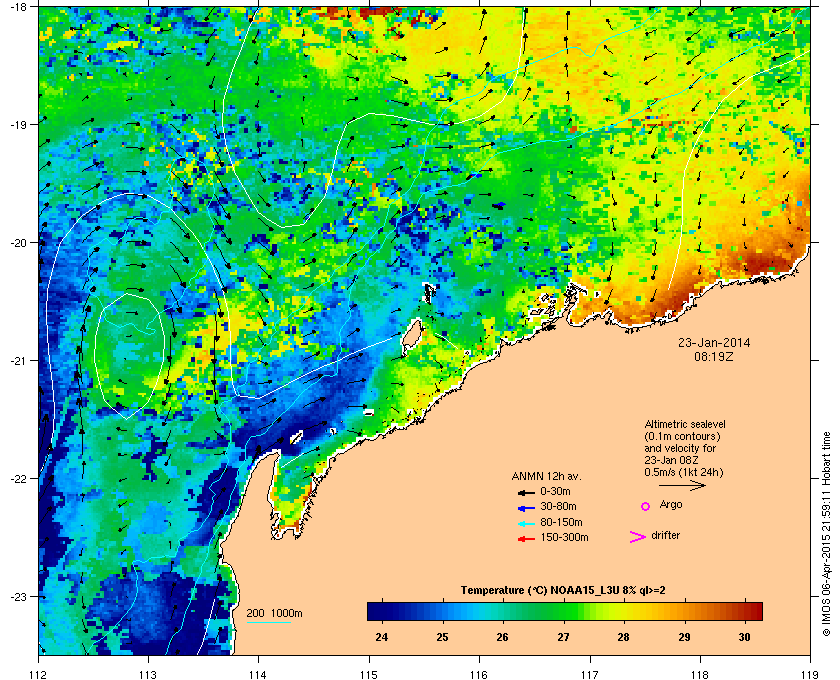Click the 116 longitude axis label

click(x=479, y=674)
